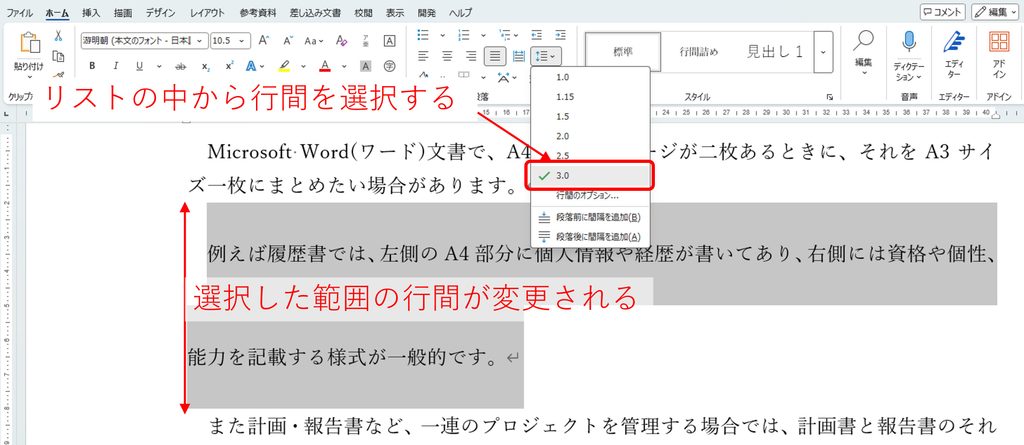Click the enclosed character border A icon

pos(389,41)
